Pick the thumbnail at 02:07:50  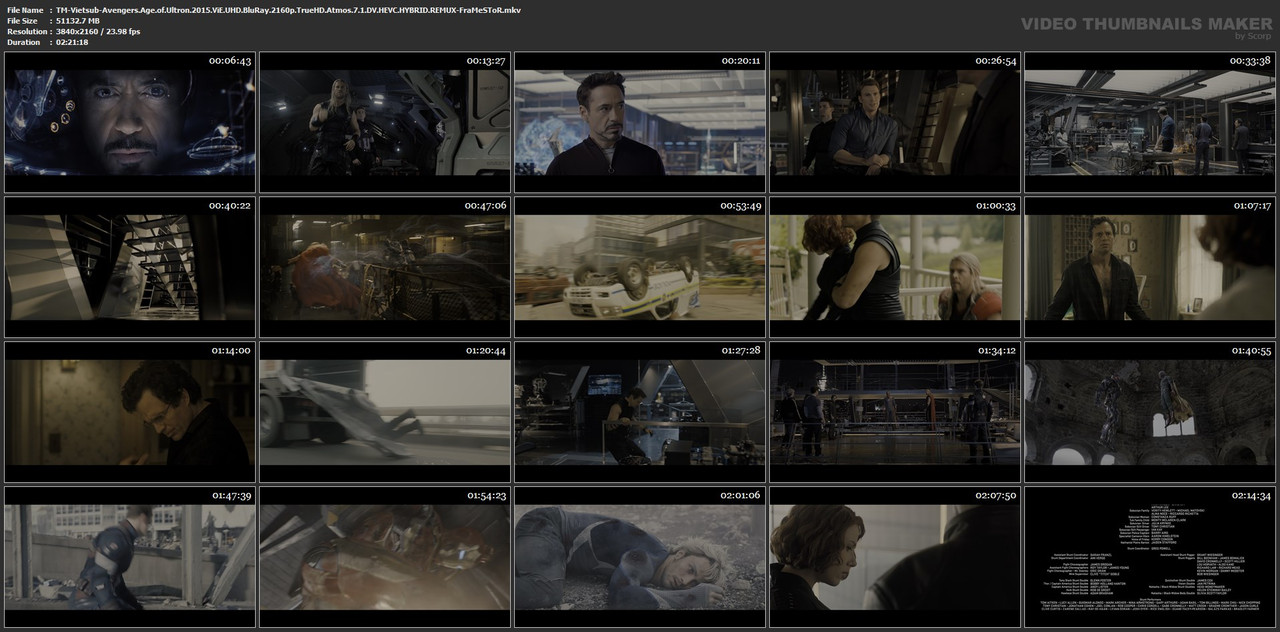coord(895,557)
